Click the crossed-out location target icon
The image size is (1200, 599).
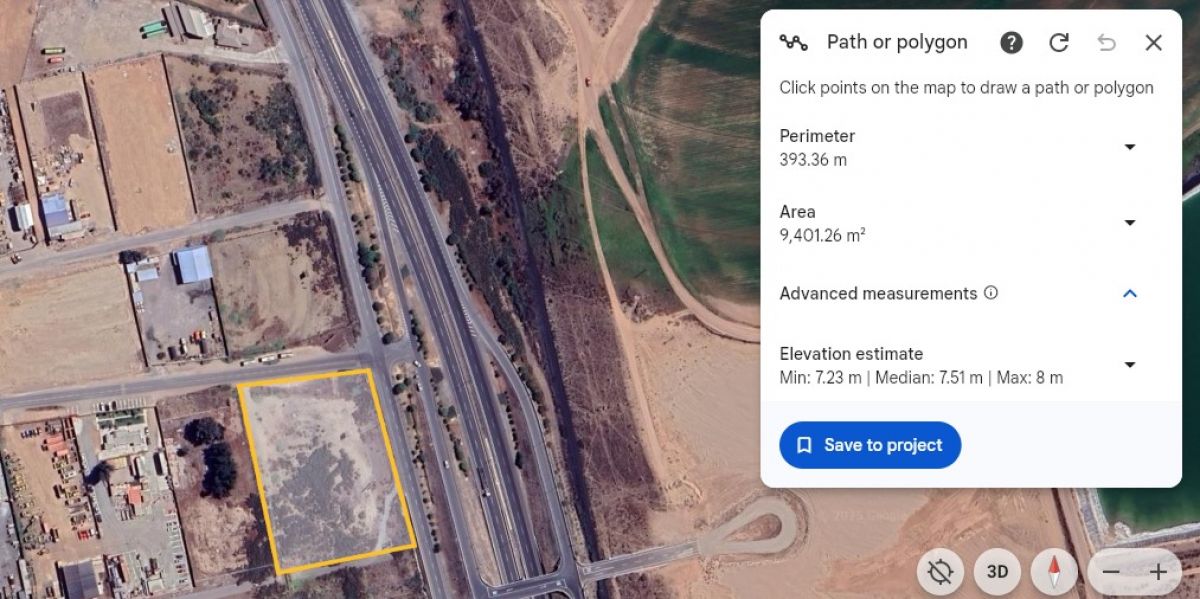(x=940, y=572)
